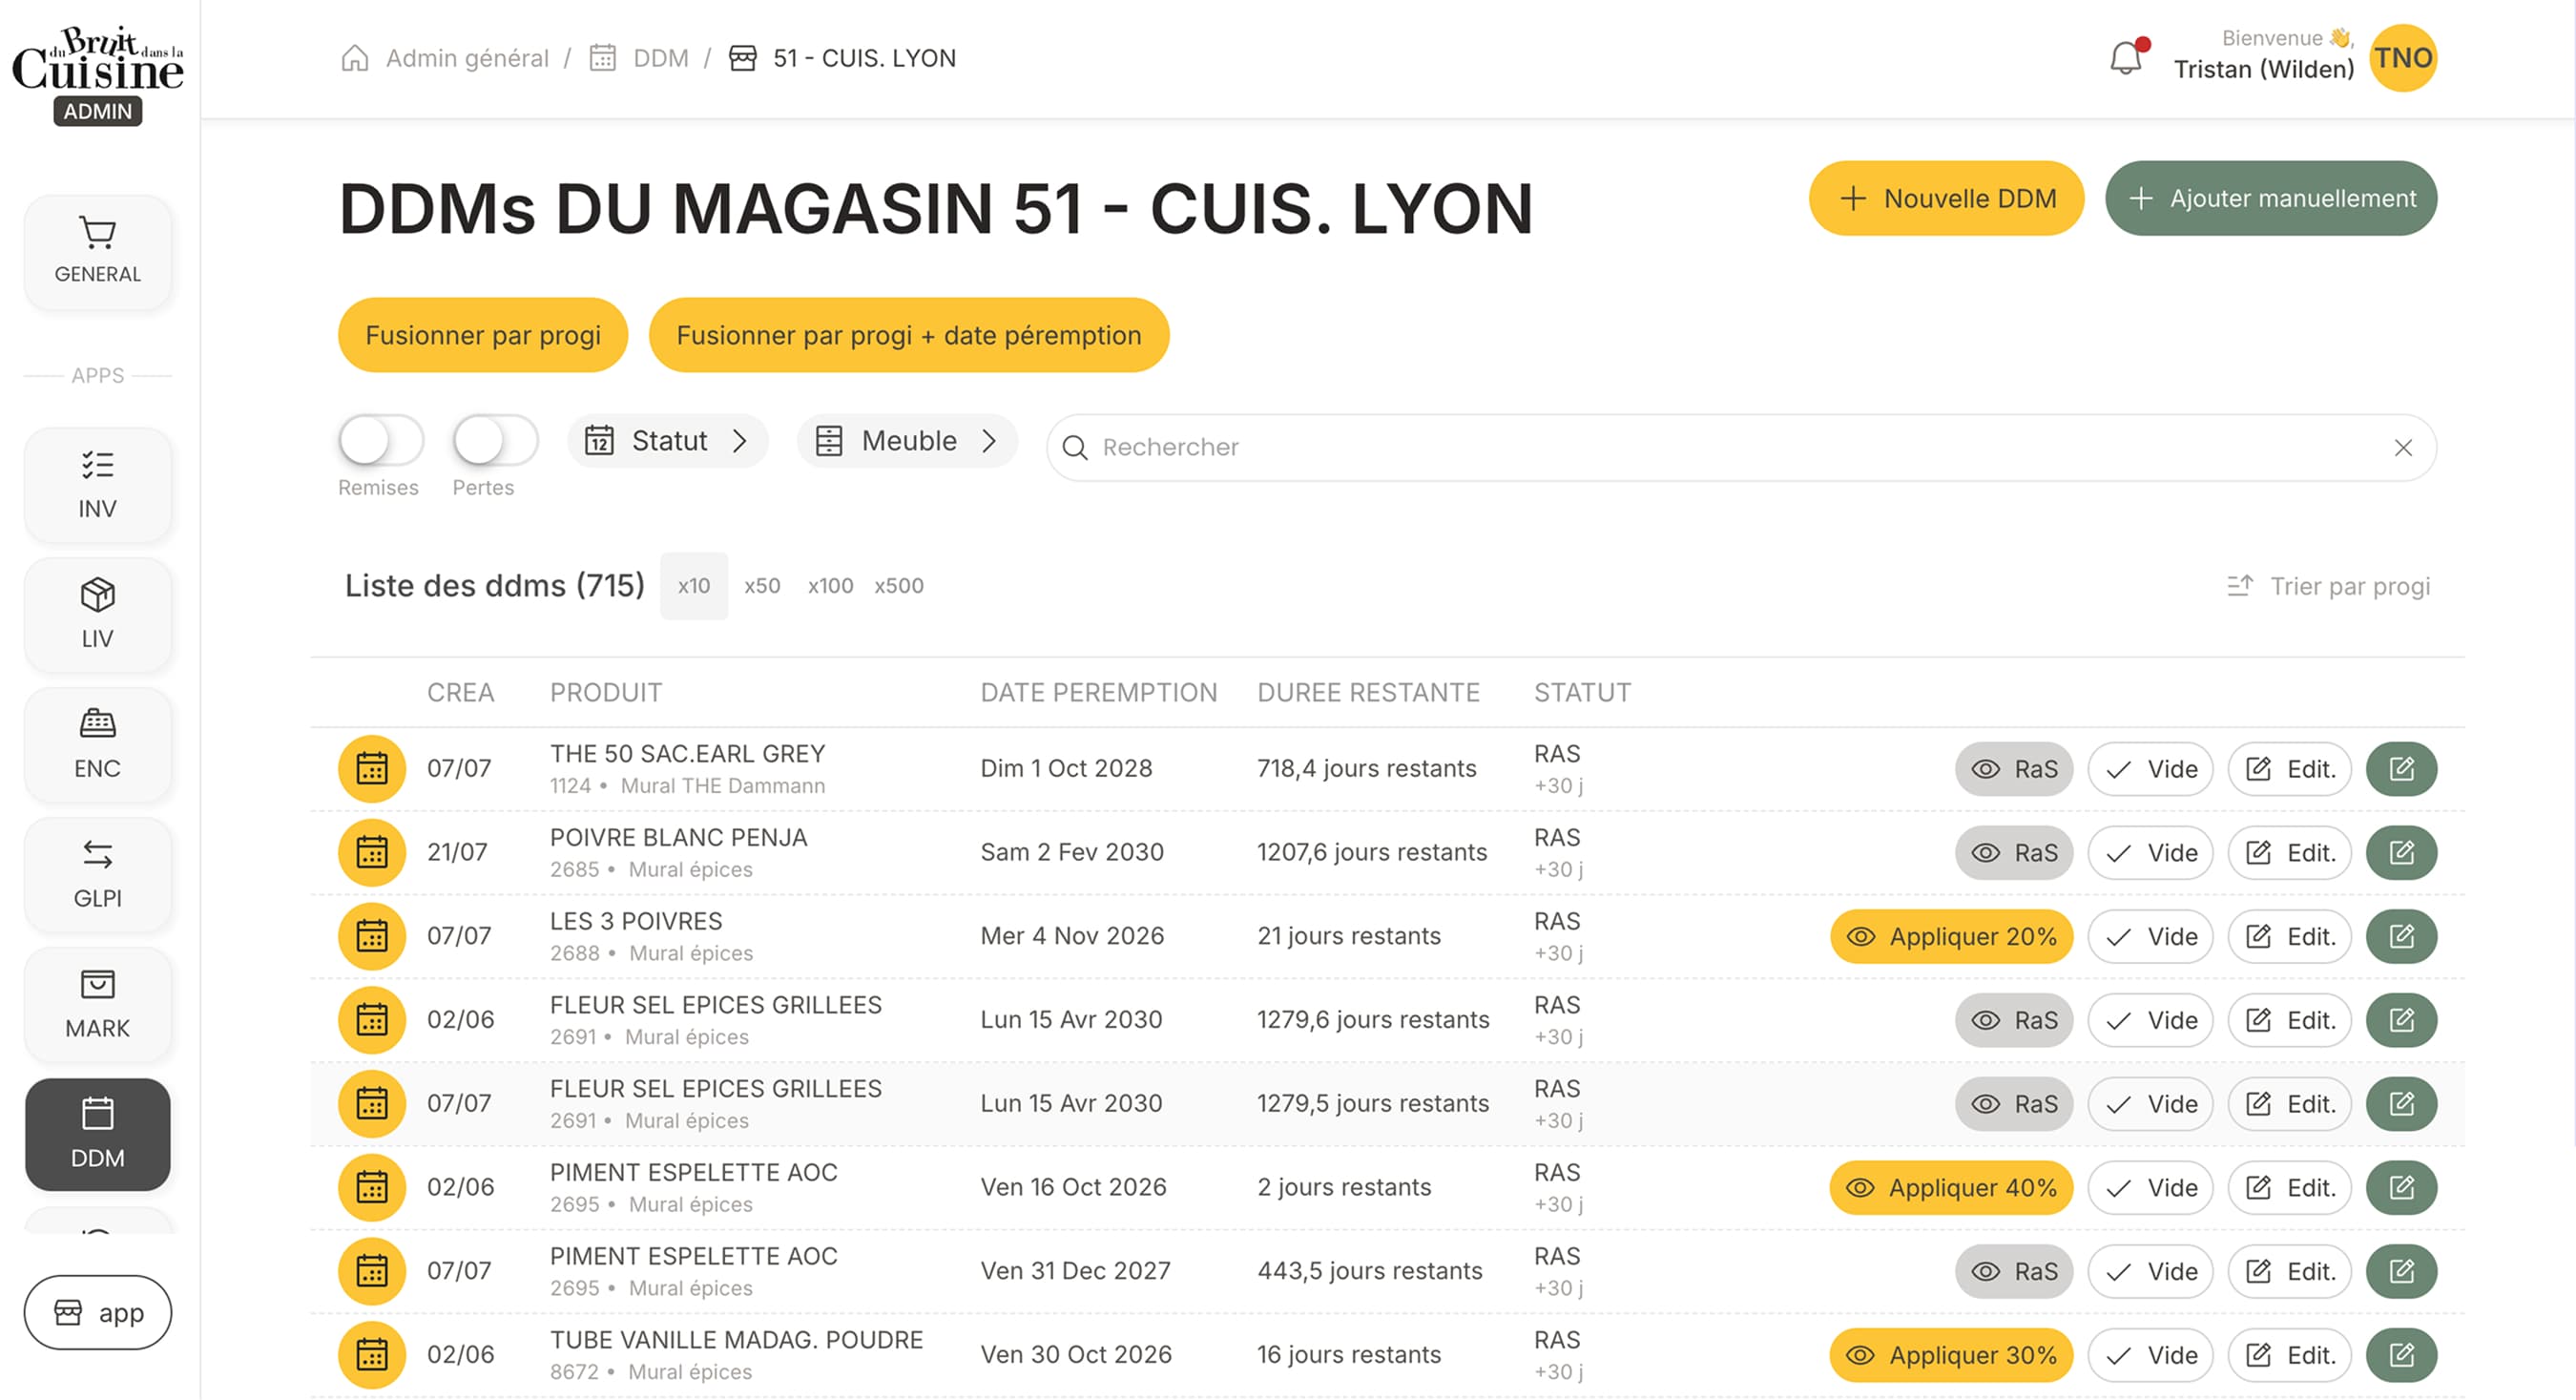The width and height of the screenshot is (2576, 1400).
Task: Click Ajouter manuellement button
Action: 2270,198
